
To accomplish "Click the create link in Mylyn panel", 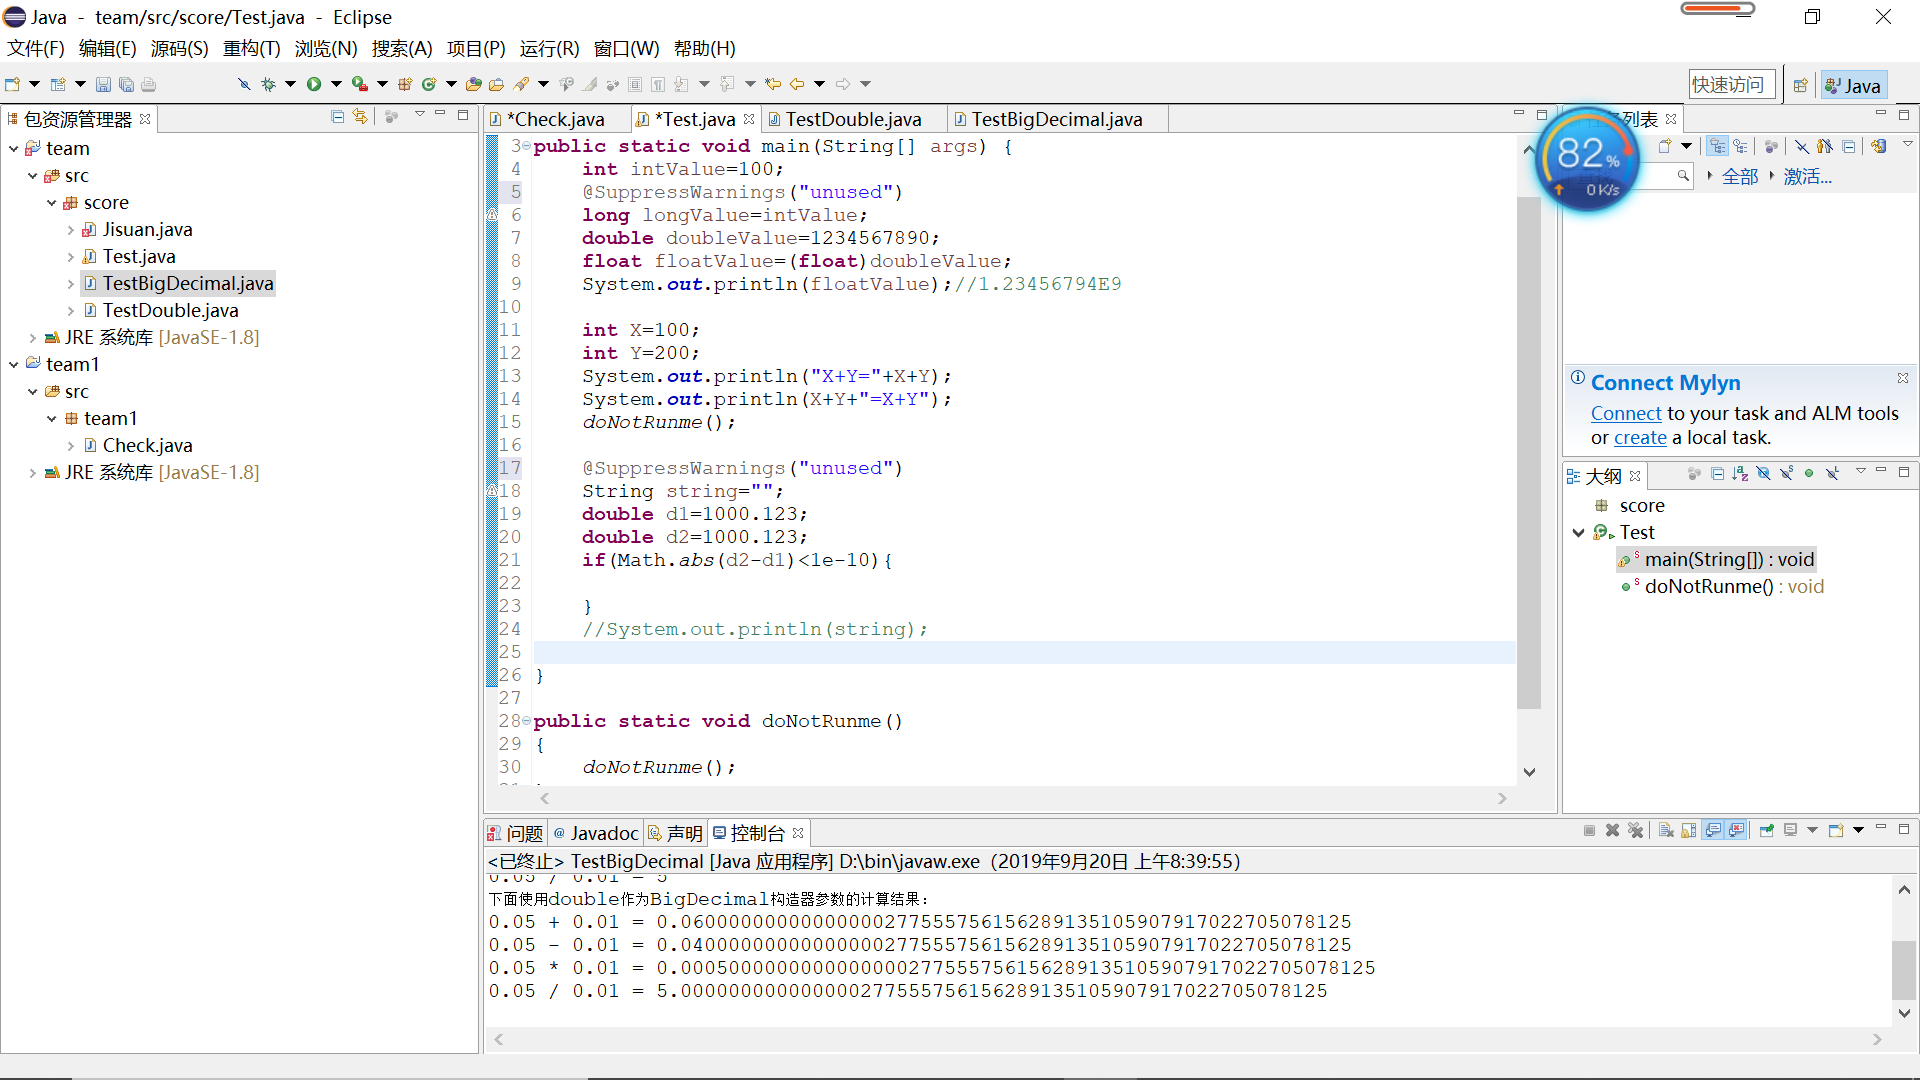I will pyautogui.click(x=1640, y=438).
